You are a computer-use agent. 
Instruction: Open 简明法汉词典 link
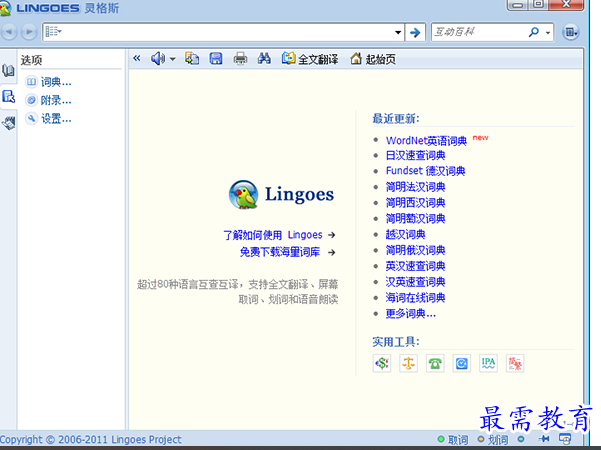[415, 187]
